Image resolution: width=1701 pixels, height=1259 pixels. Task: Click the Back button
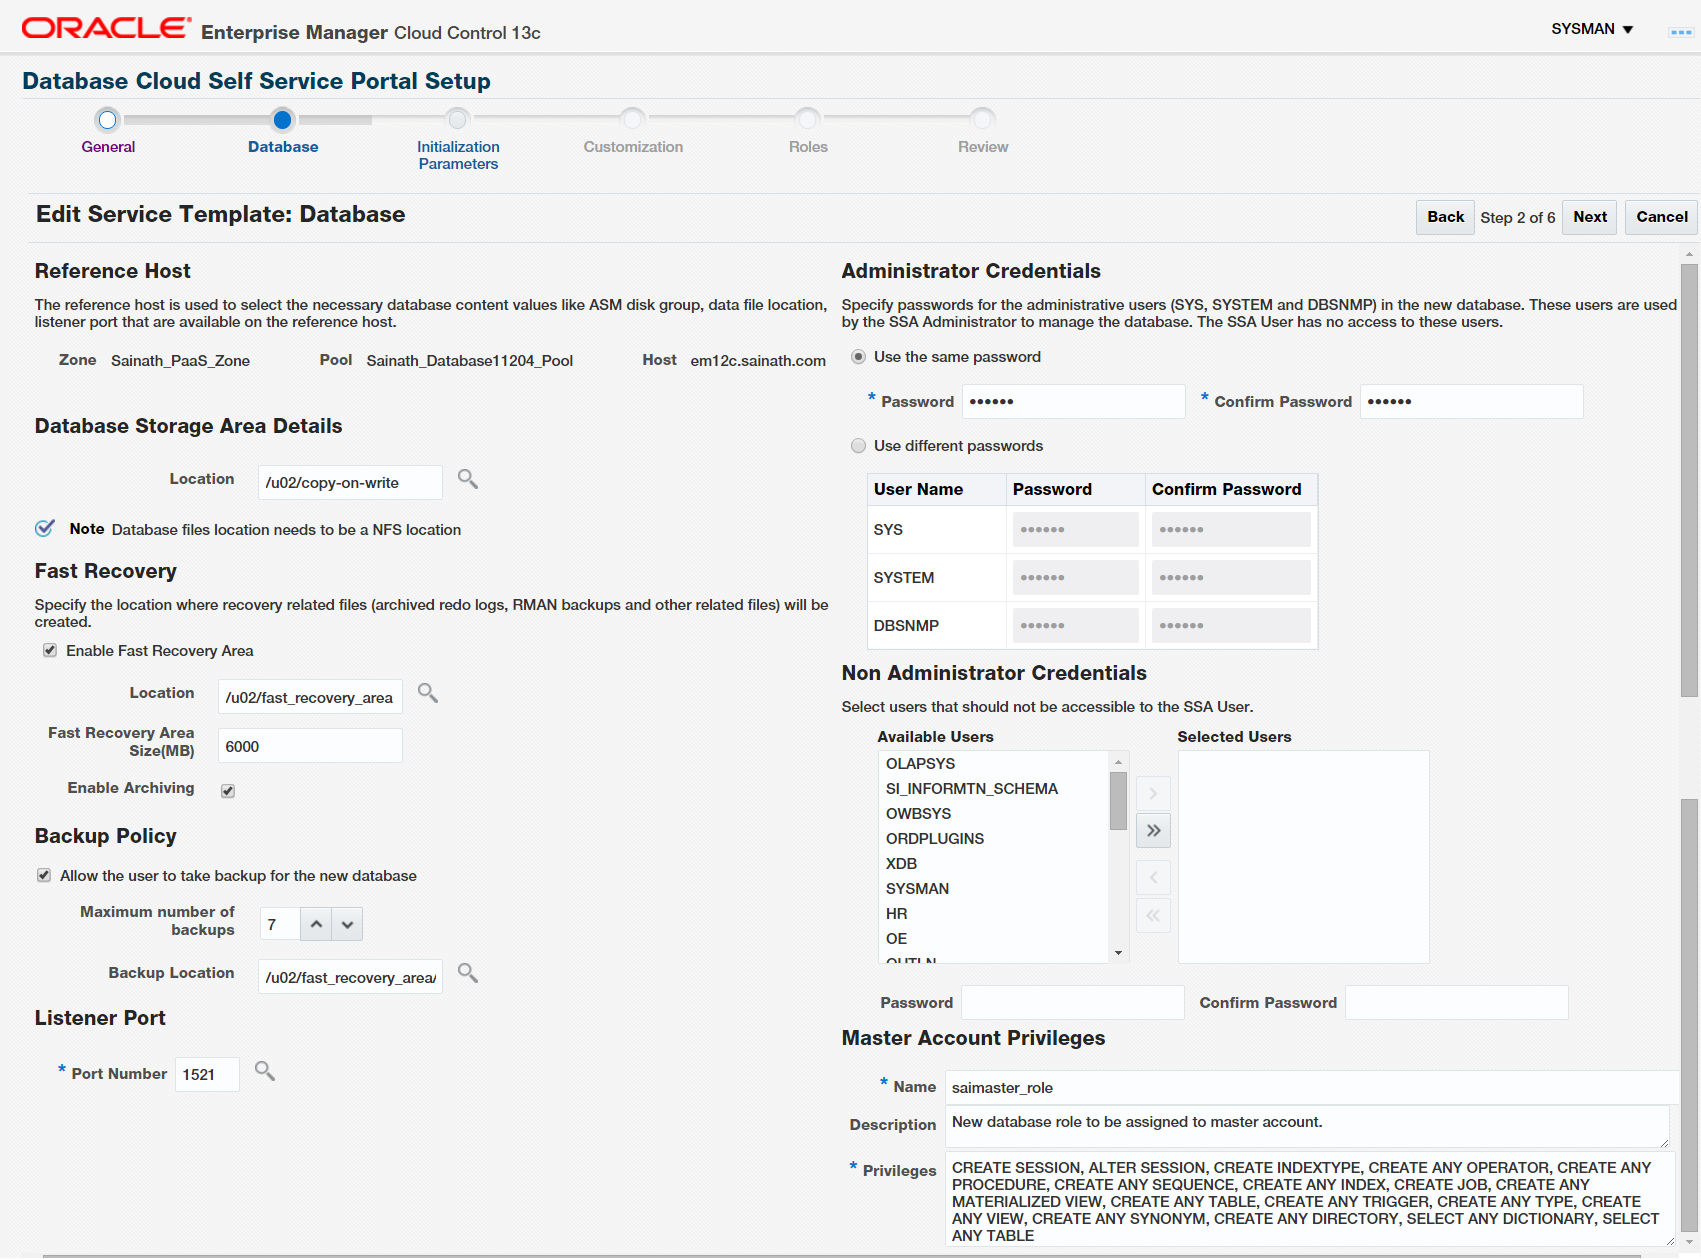(1445, 217)
